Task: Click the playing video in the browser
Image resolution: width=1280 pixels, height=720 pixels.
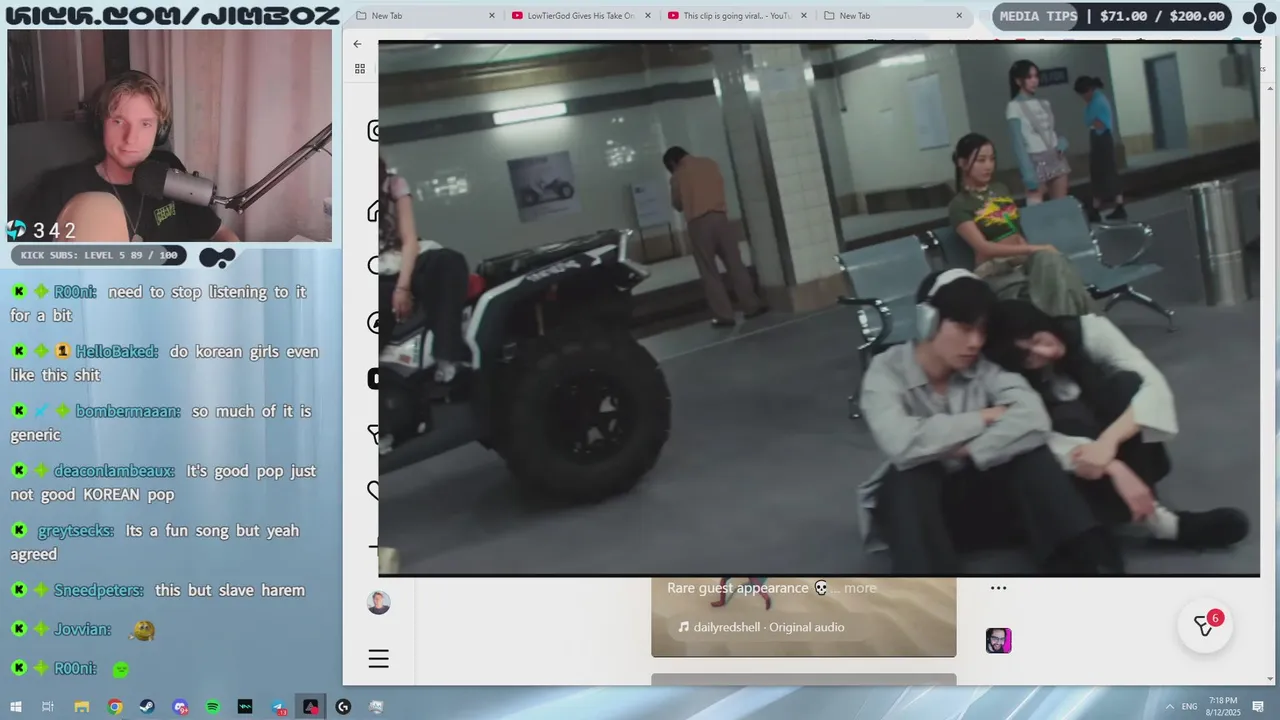Action: click(819, 309)
